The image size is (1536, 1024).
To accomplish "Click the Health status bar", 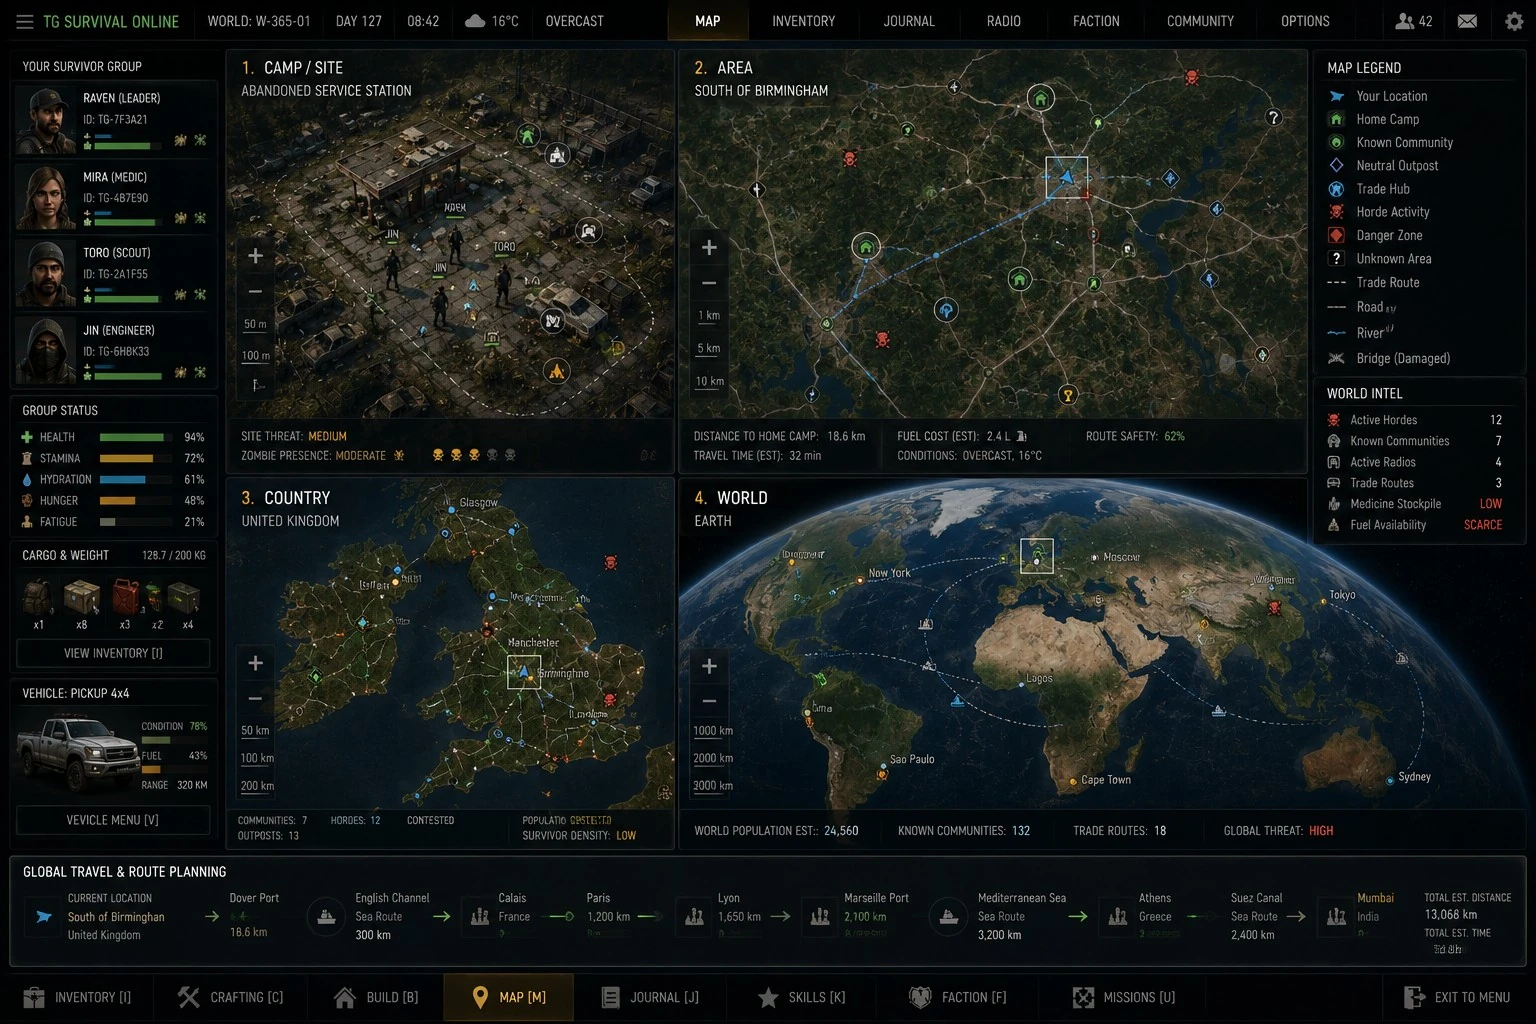I will (136, 437).
